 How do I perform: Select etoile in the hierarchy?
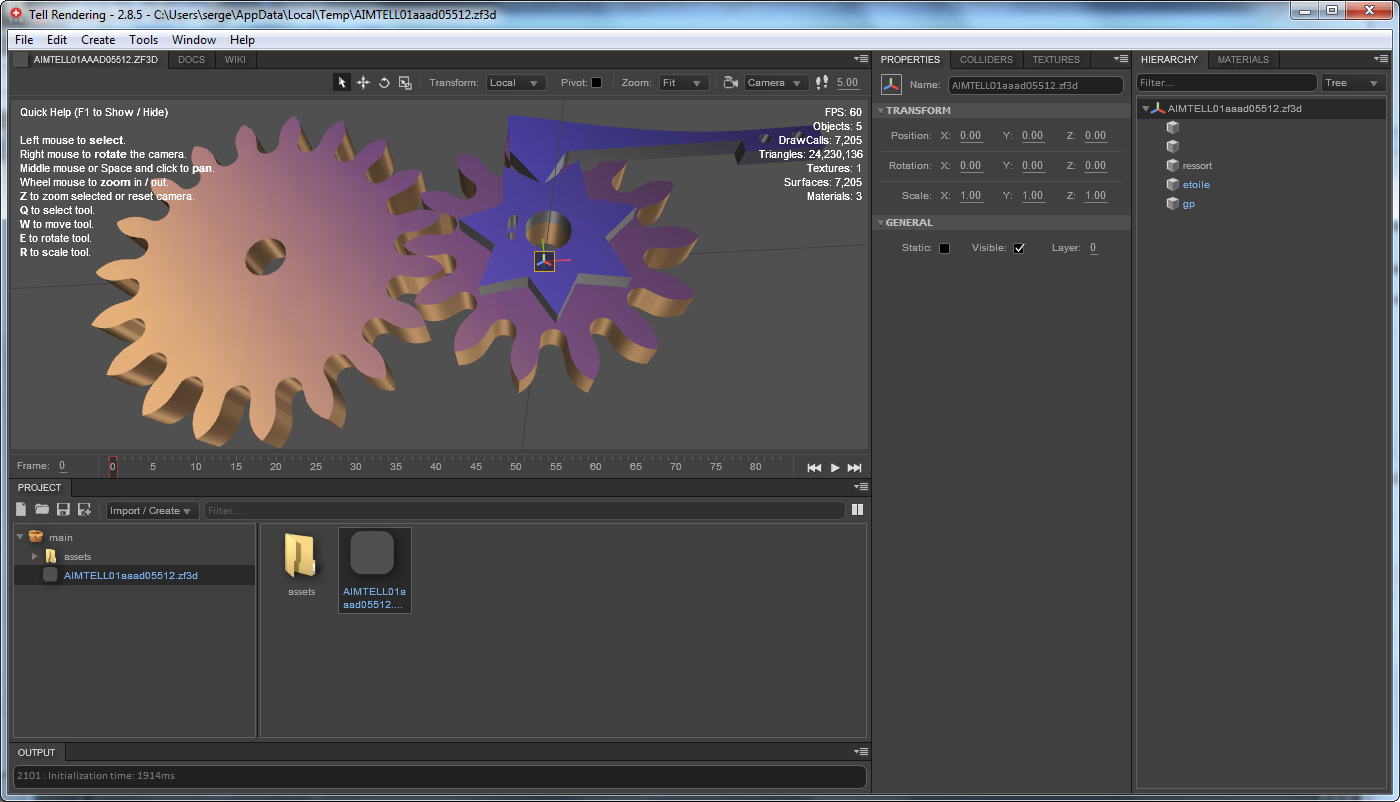pyautogui.click(x=1196, y=185)
